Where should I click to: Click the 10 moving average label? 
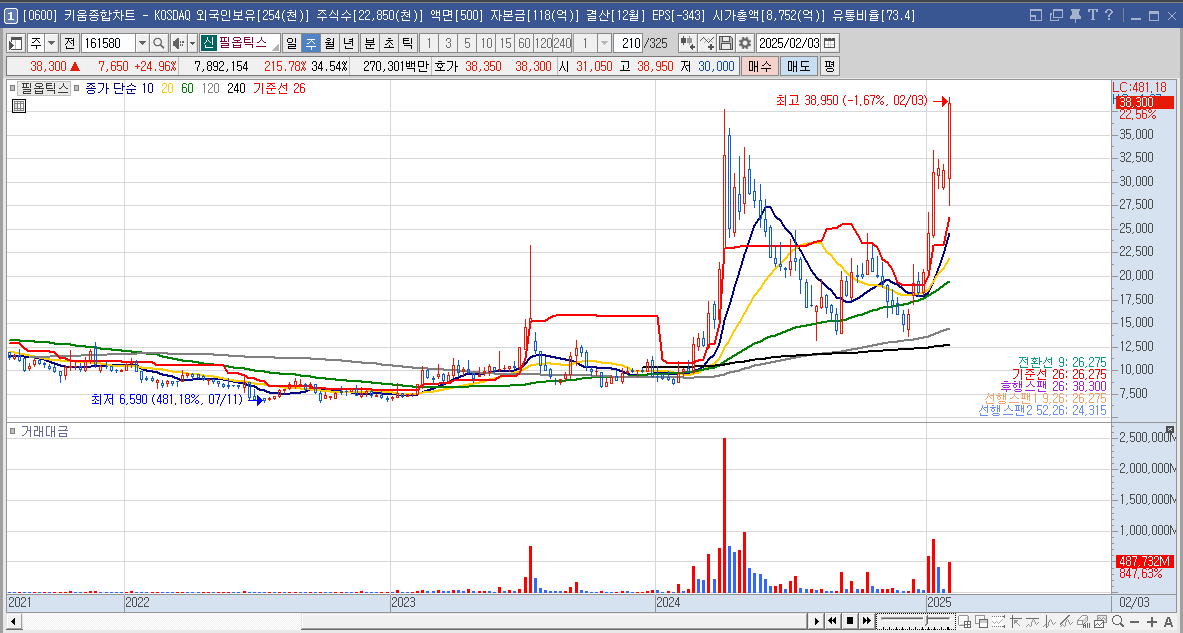click(x=147, y=88)
